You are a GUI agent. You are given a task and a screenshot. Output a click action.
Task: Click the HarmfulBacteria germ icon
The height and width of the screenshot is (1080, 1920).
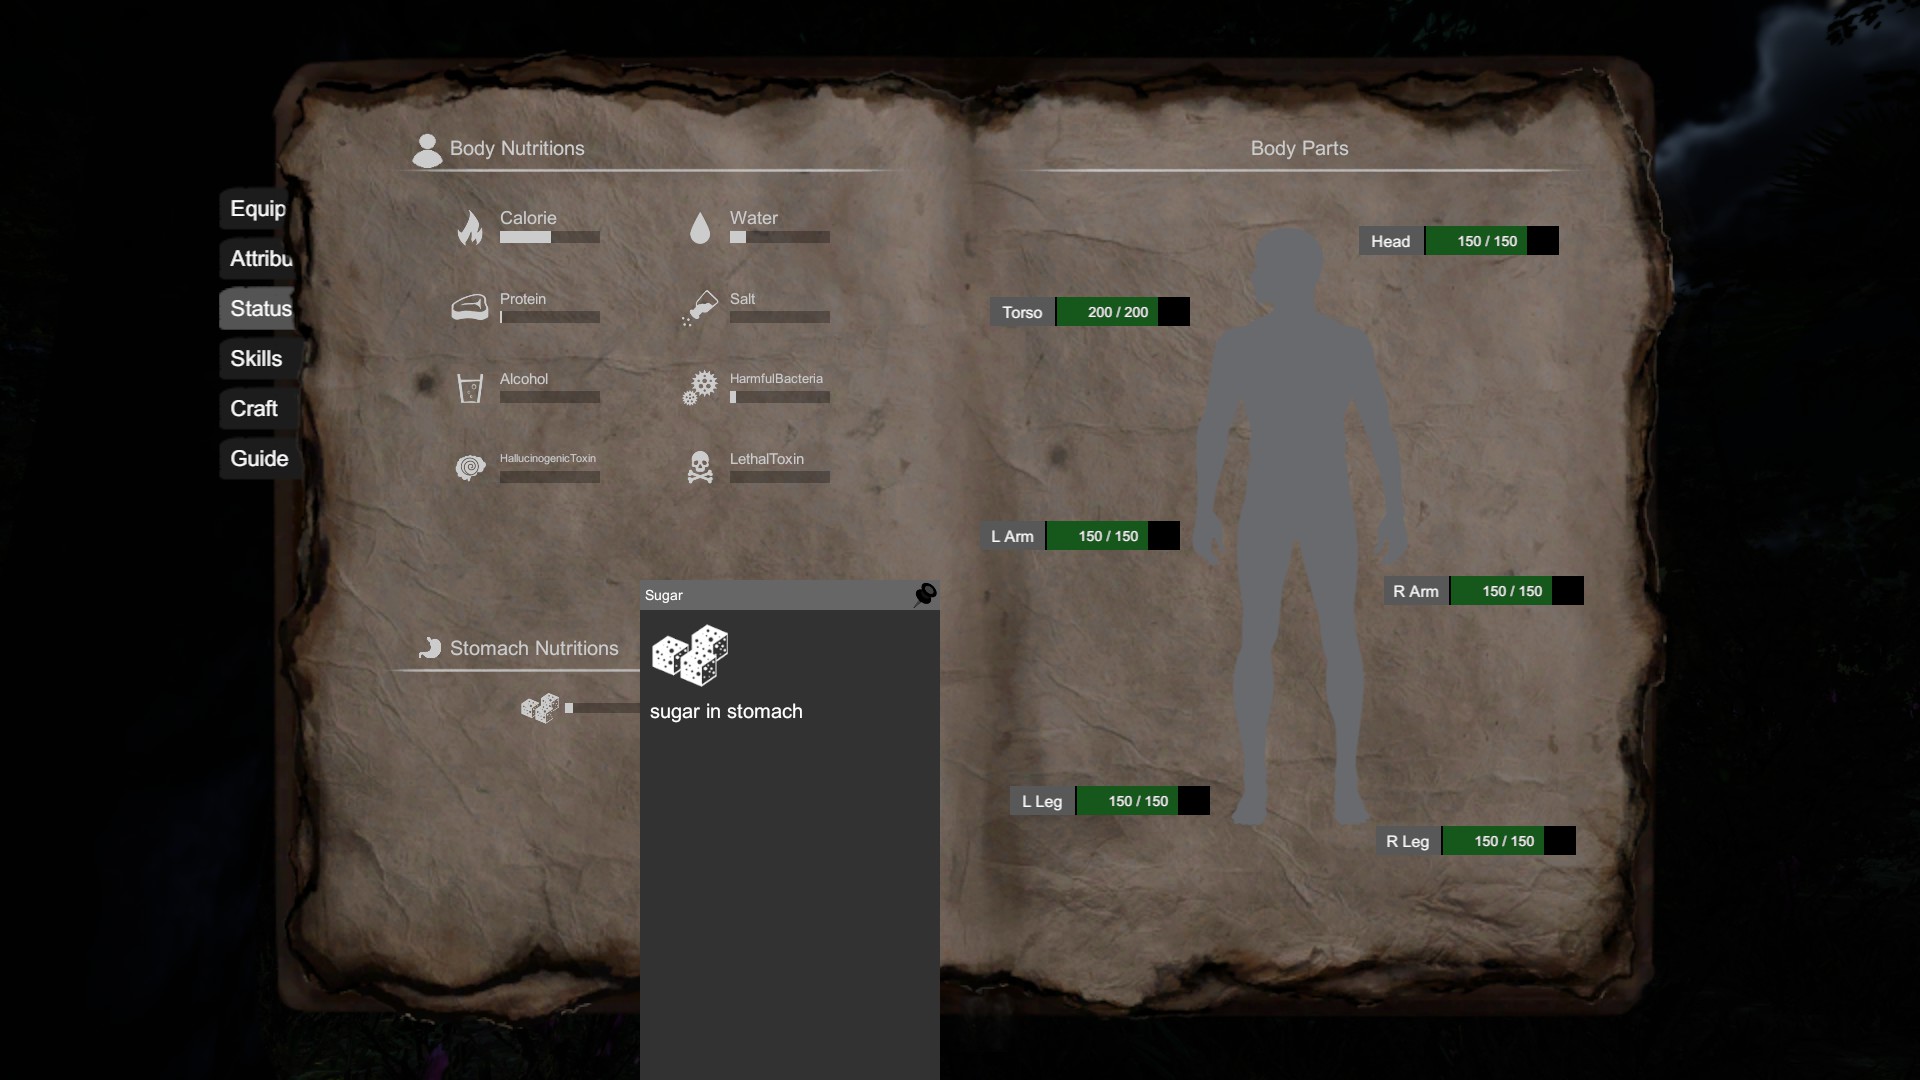700,388
